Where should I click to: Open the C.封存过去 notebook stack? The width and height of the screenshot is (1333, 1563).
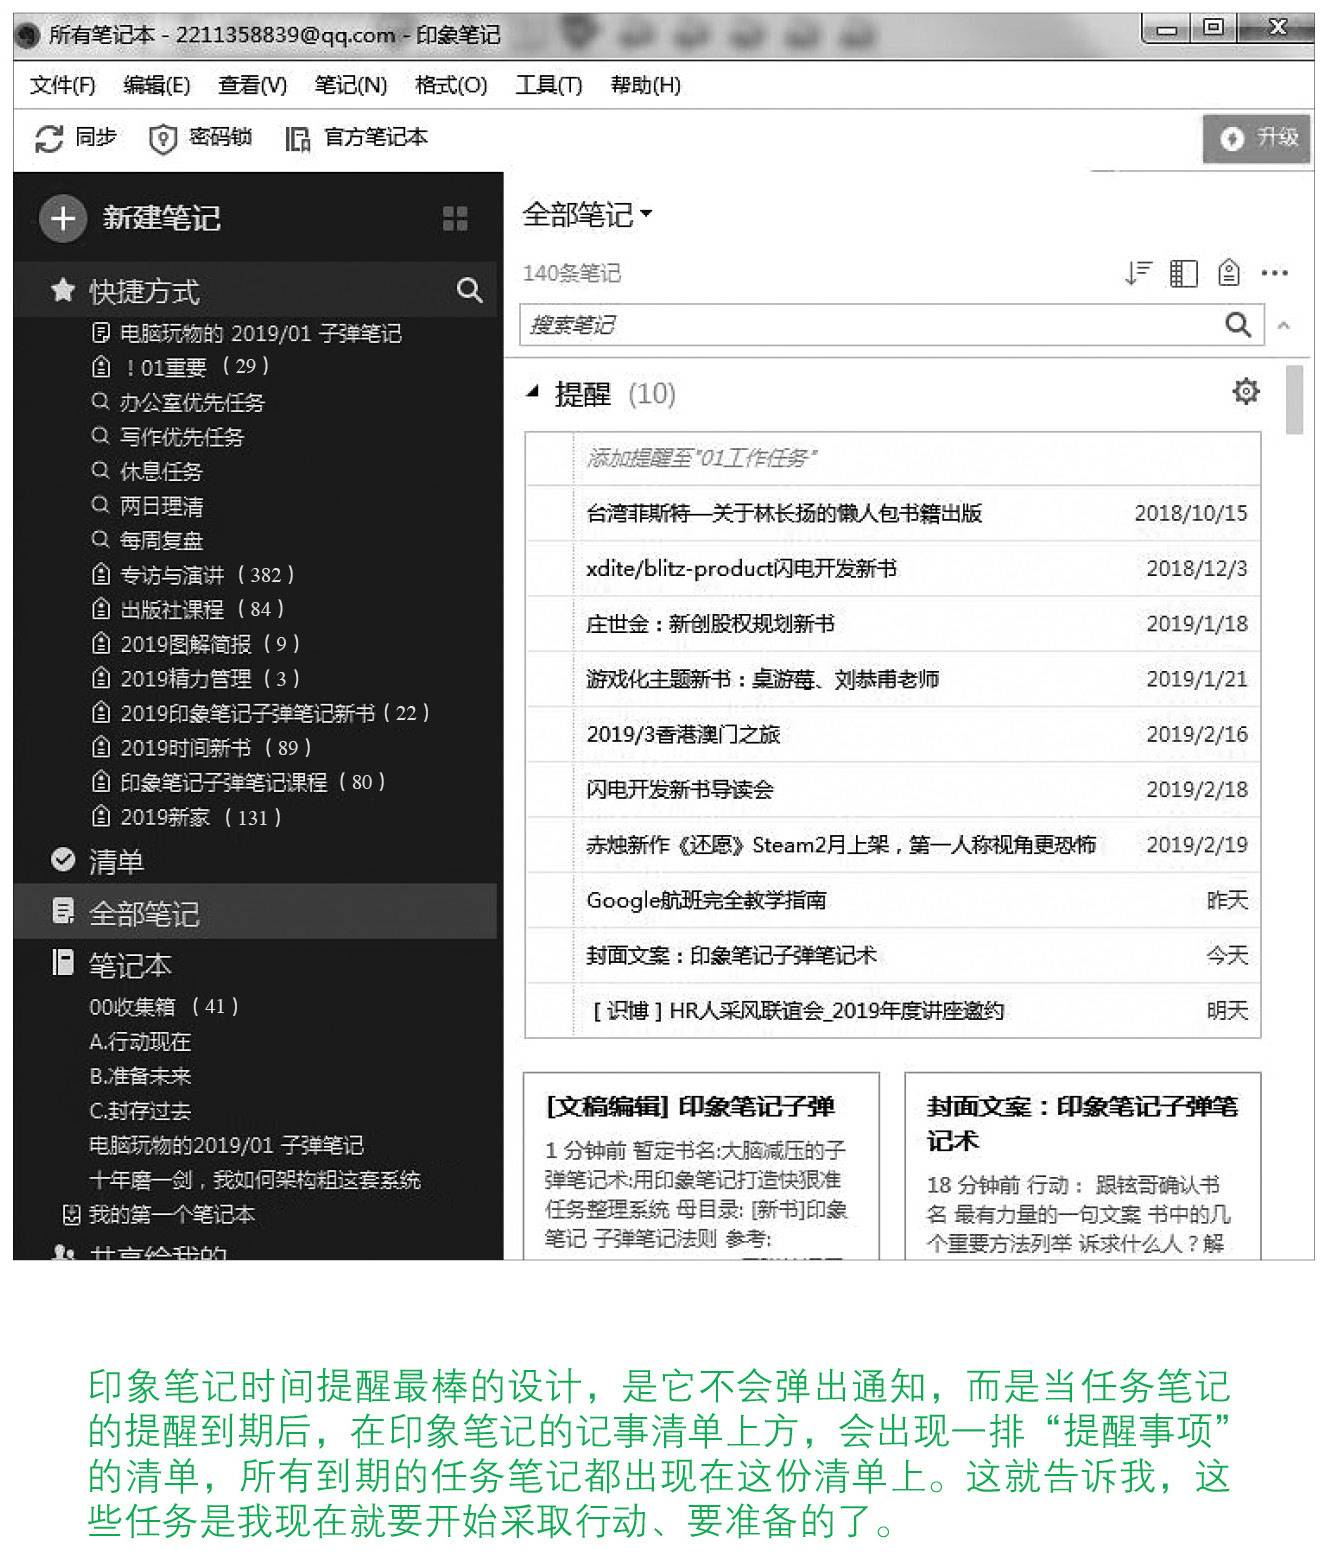point(140,1111)
